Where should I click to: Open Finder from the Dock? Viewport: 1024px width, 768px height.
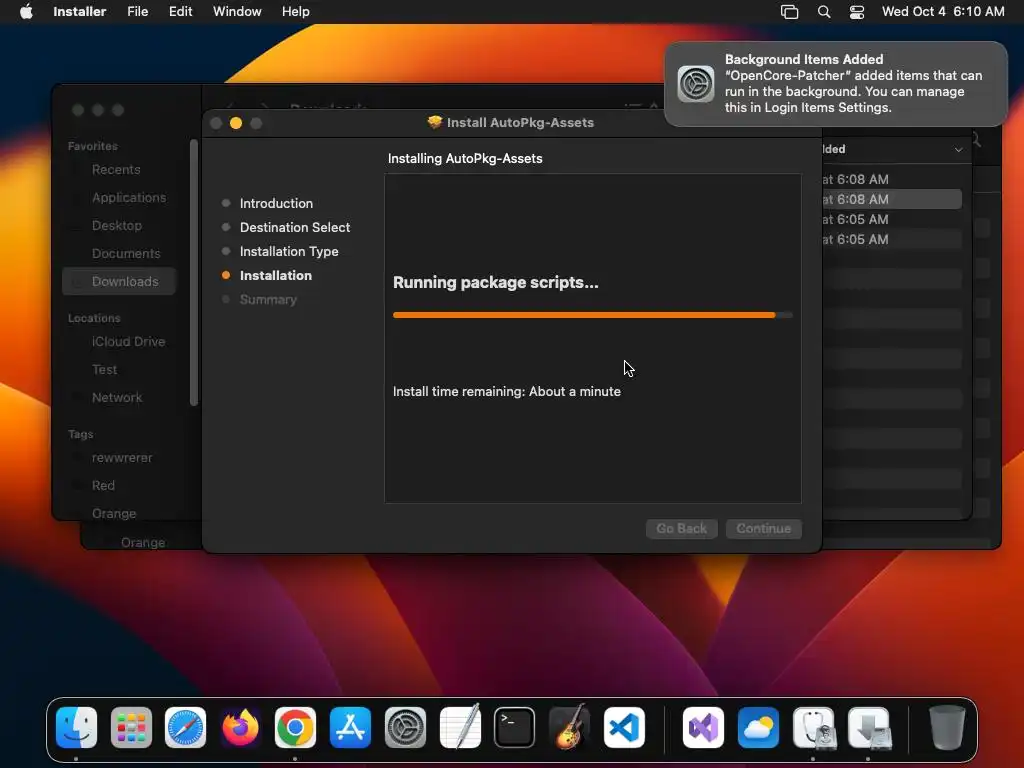[76, 728]
